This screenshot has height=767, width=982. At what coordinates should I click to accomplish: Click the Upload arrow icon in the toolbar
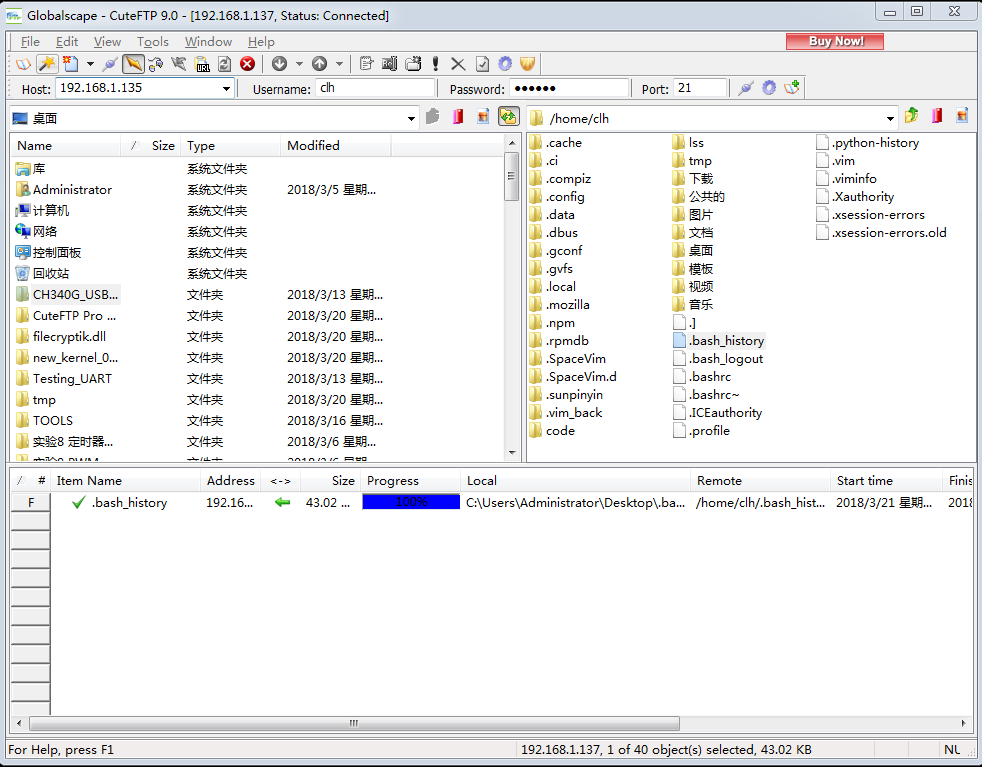pyautogui.click(x=319, y=64)
